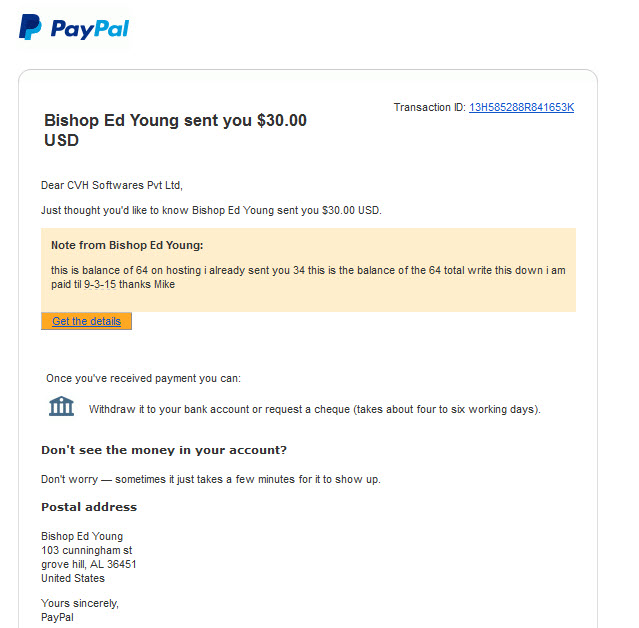Click the 'United States' country line
This screenshot has height=628, width=639.
pos(73,578)
